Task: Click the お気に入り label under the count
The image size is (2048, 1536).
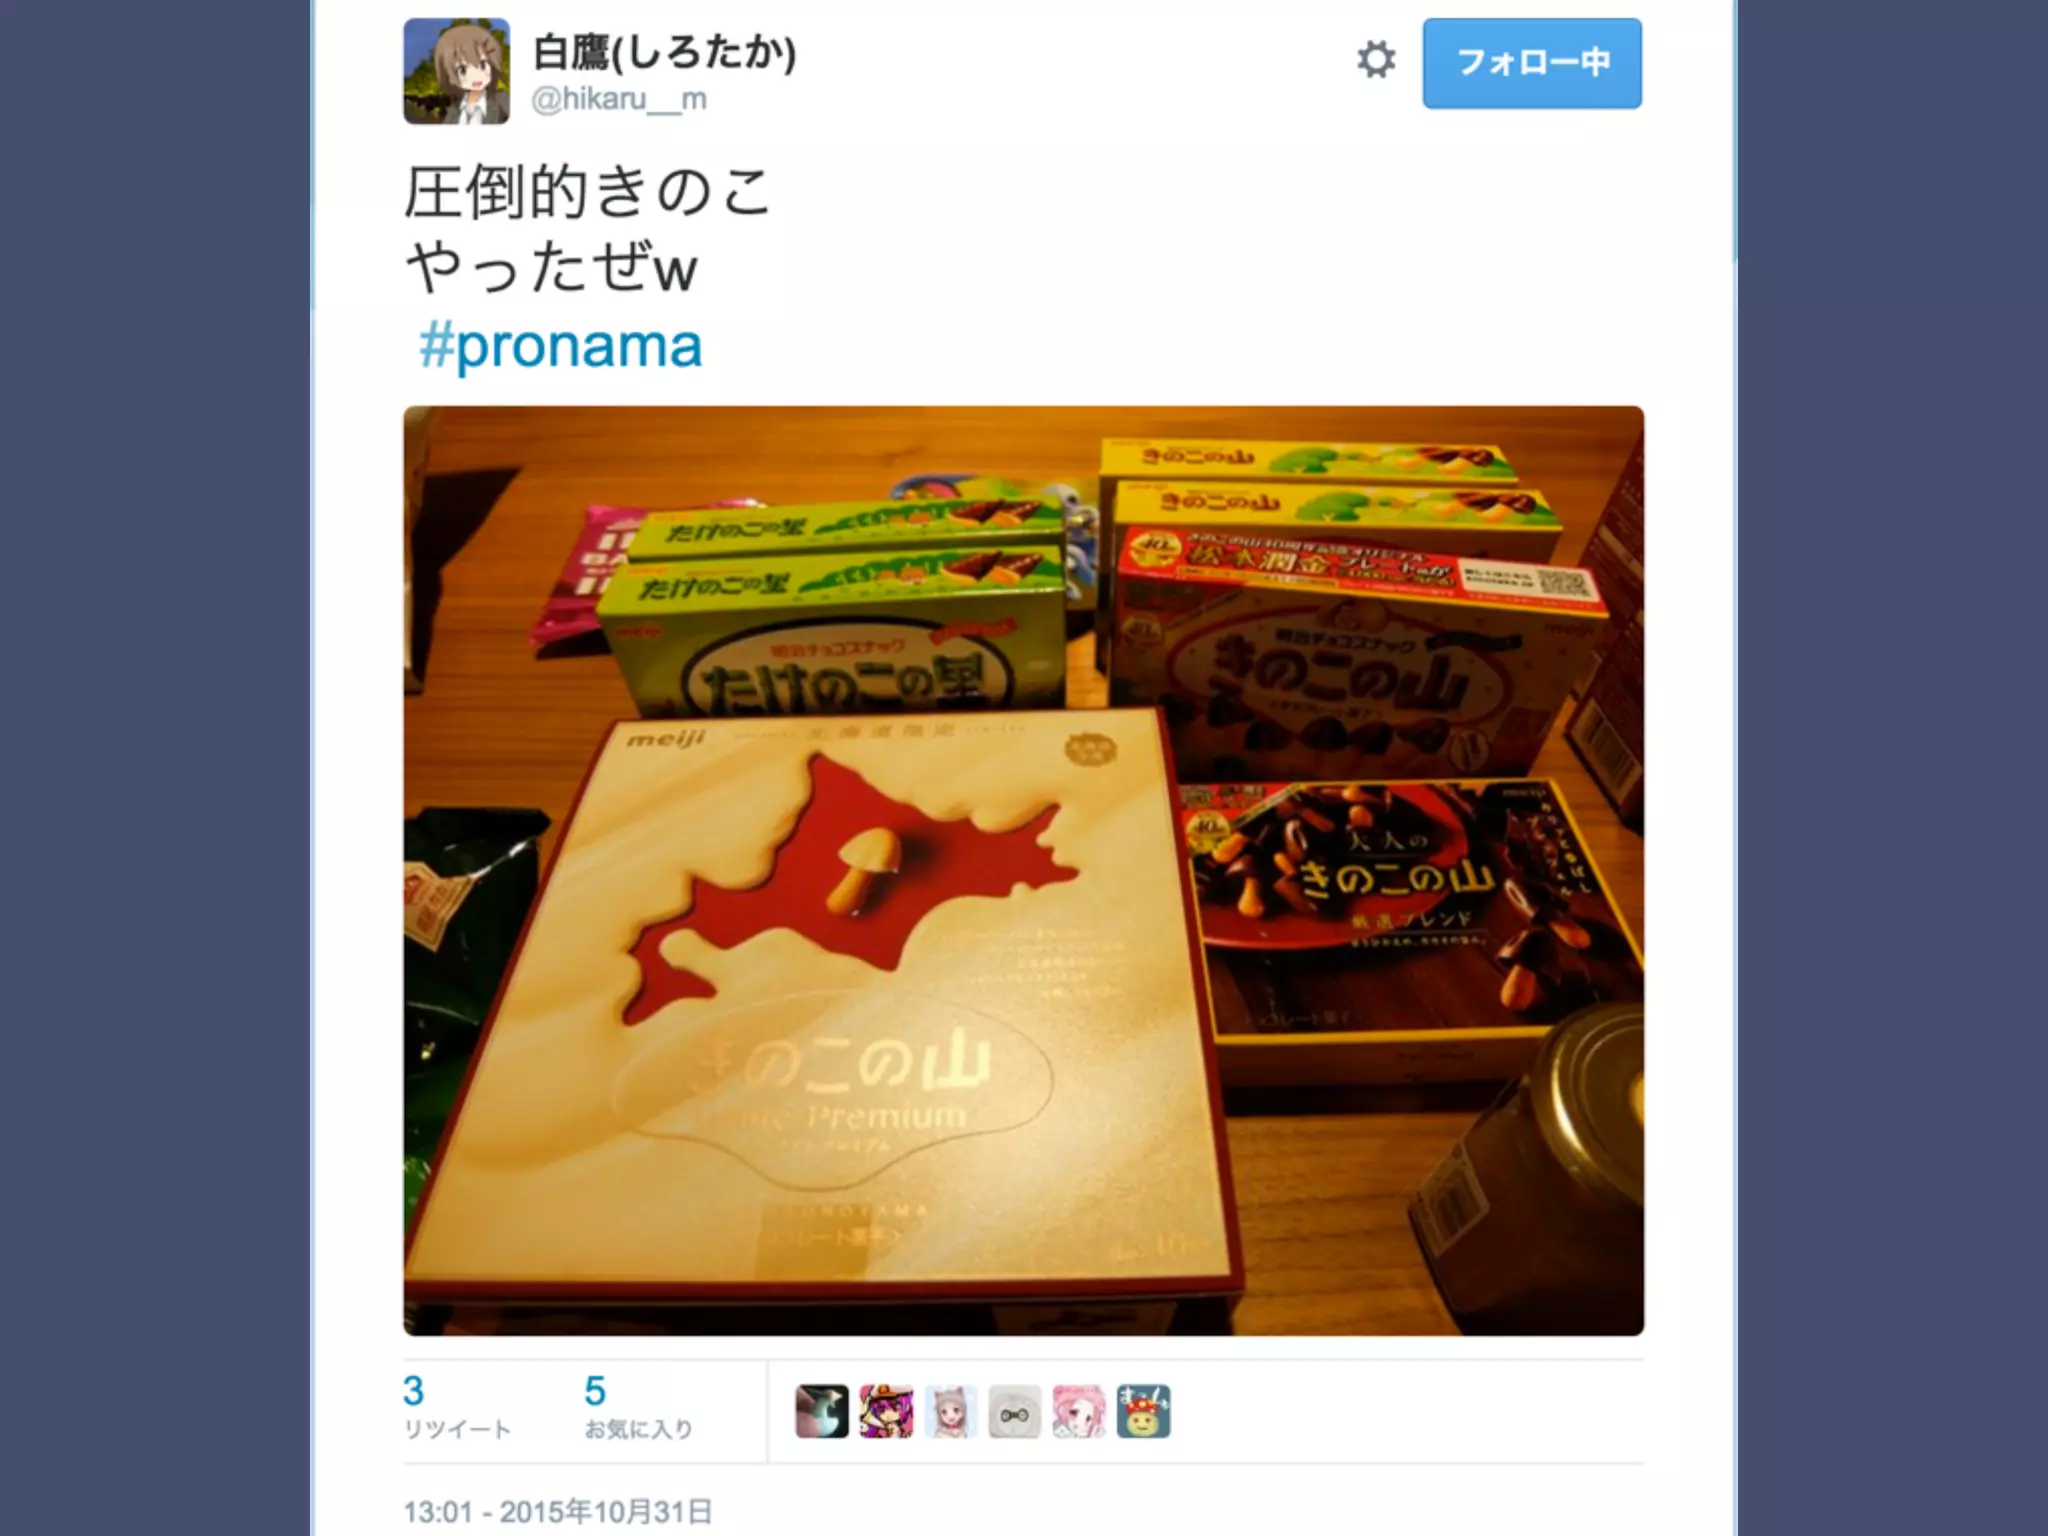Action: pyautogui.click(x=638, y=1429)
